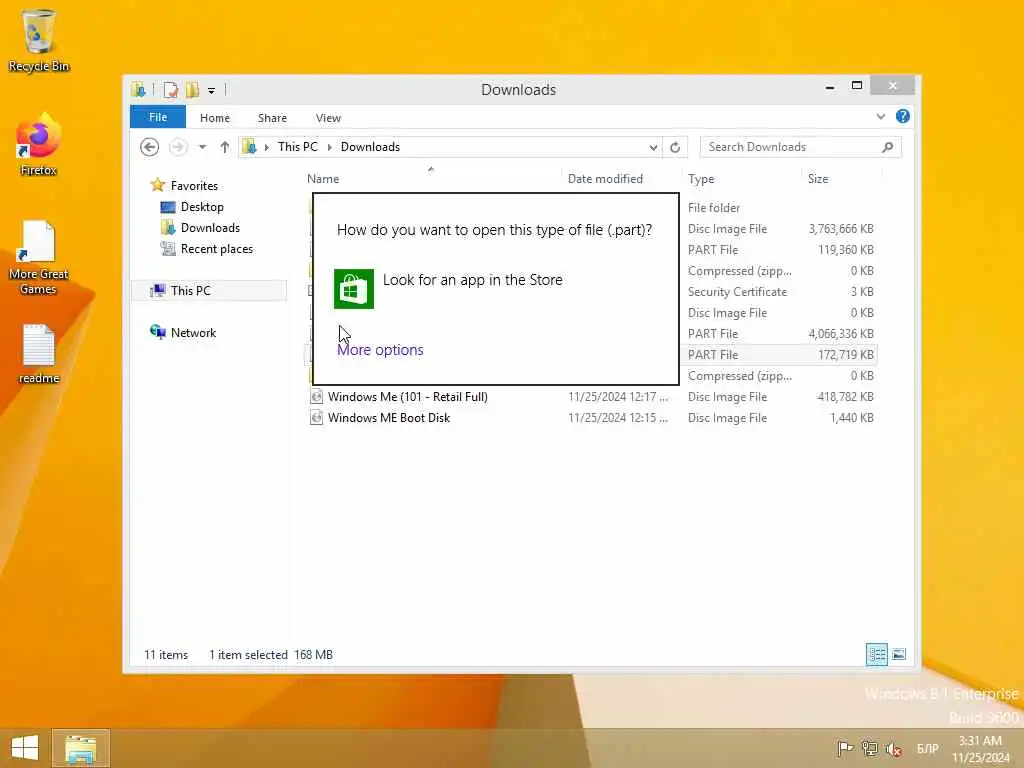Click the address bar folder icon
Image resolution: width=1024 pixels, height=768 pixels.
(249, 147)
